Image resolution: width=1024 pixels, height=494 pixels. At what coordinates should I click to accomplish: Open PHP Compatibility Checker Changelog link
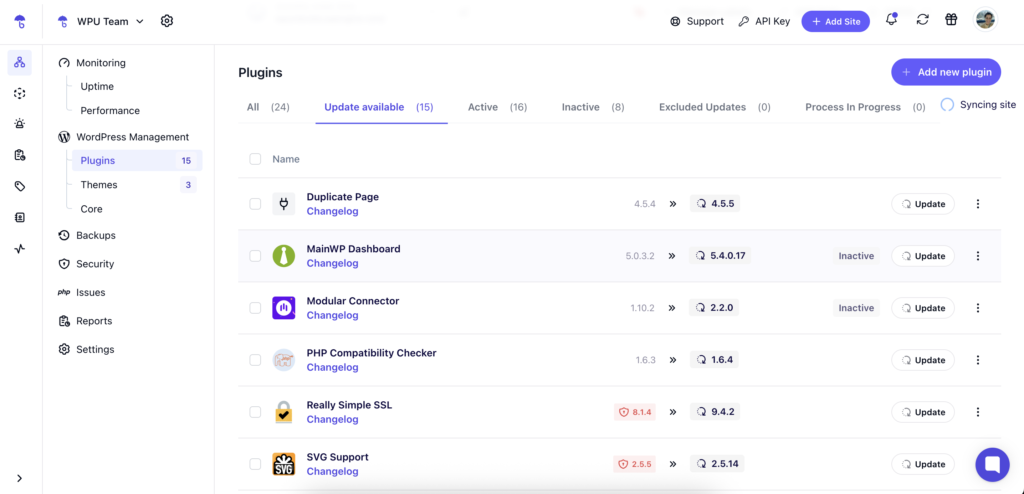332,367
